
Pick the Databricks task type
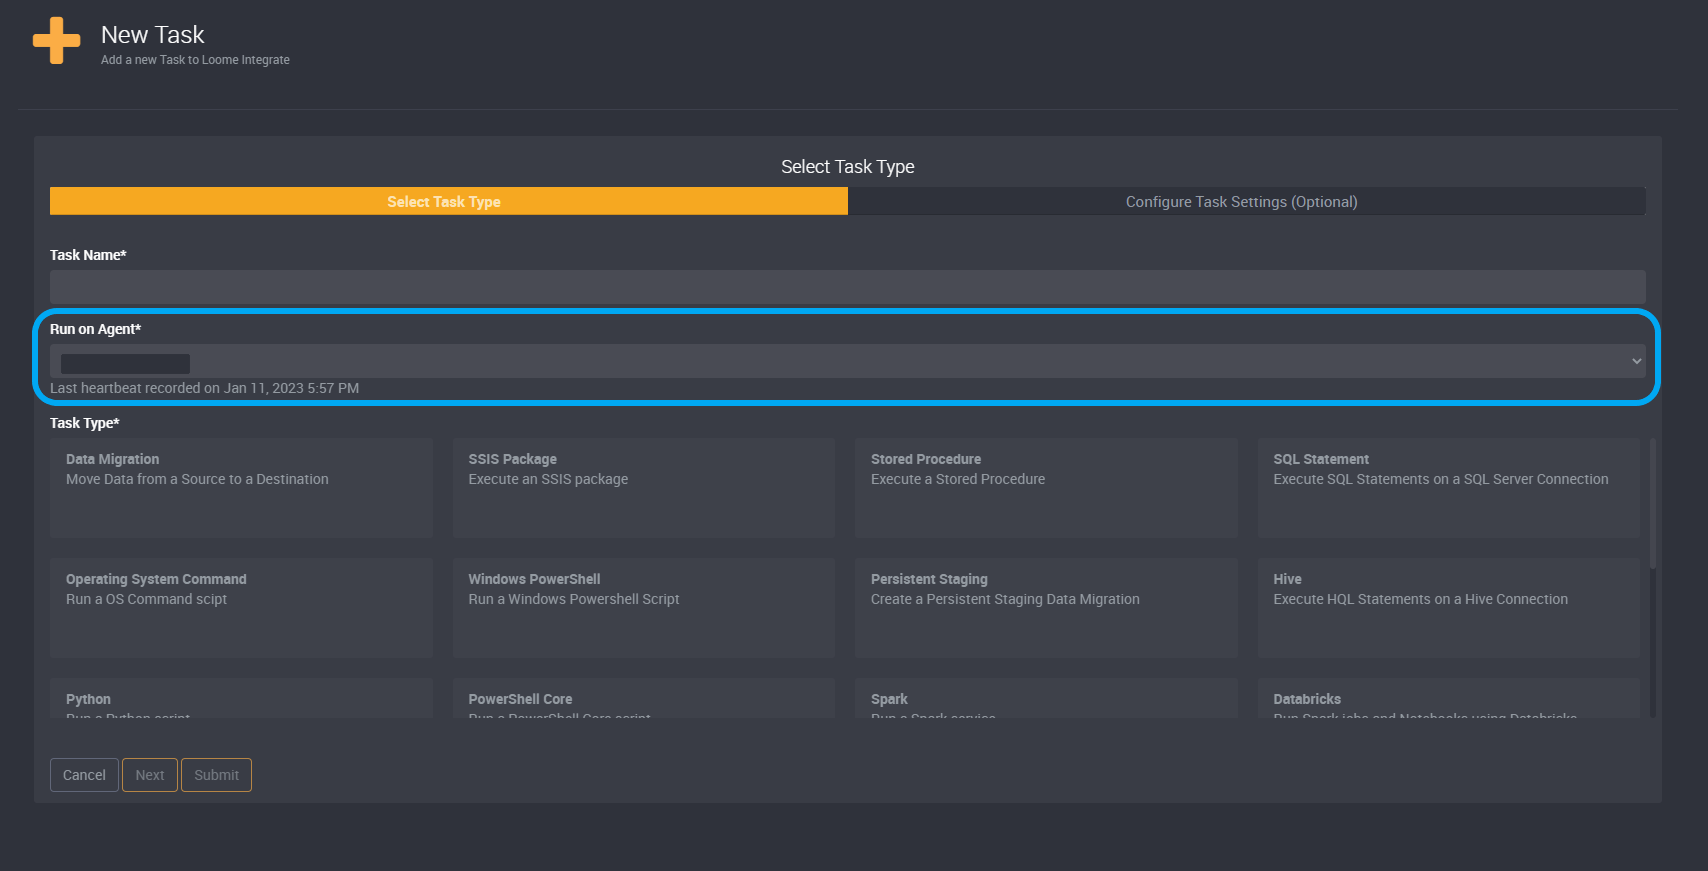pyautogui.click(x=1449, y=698)
